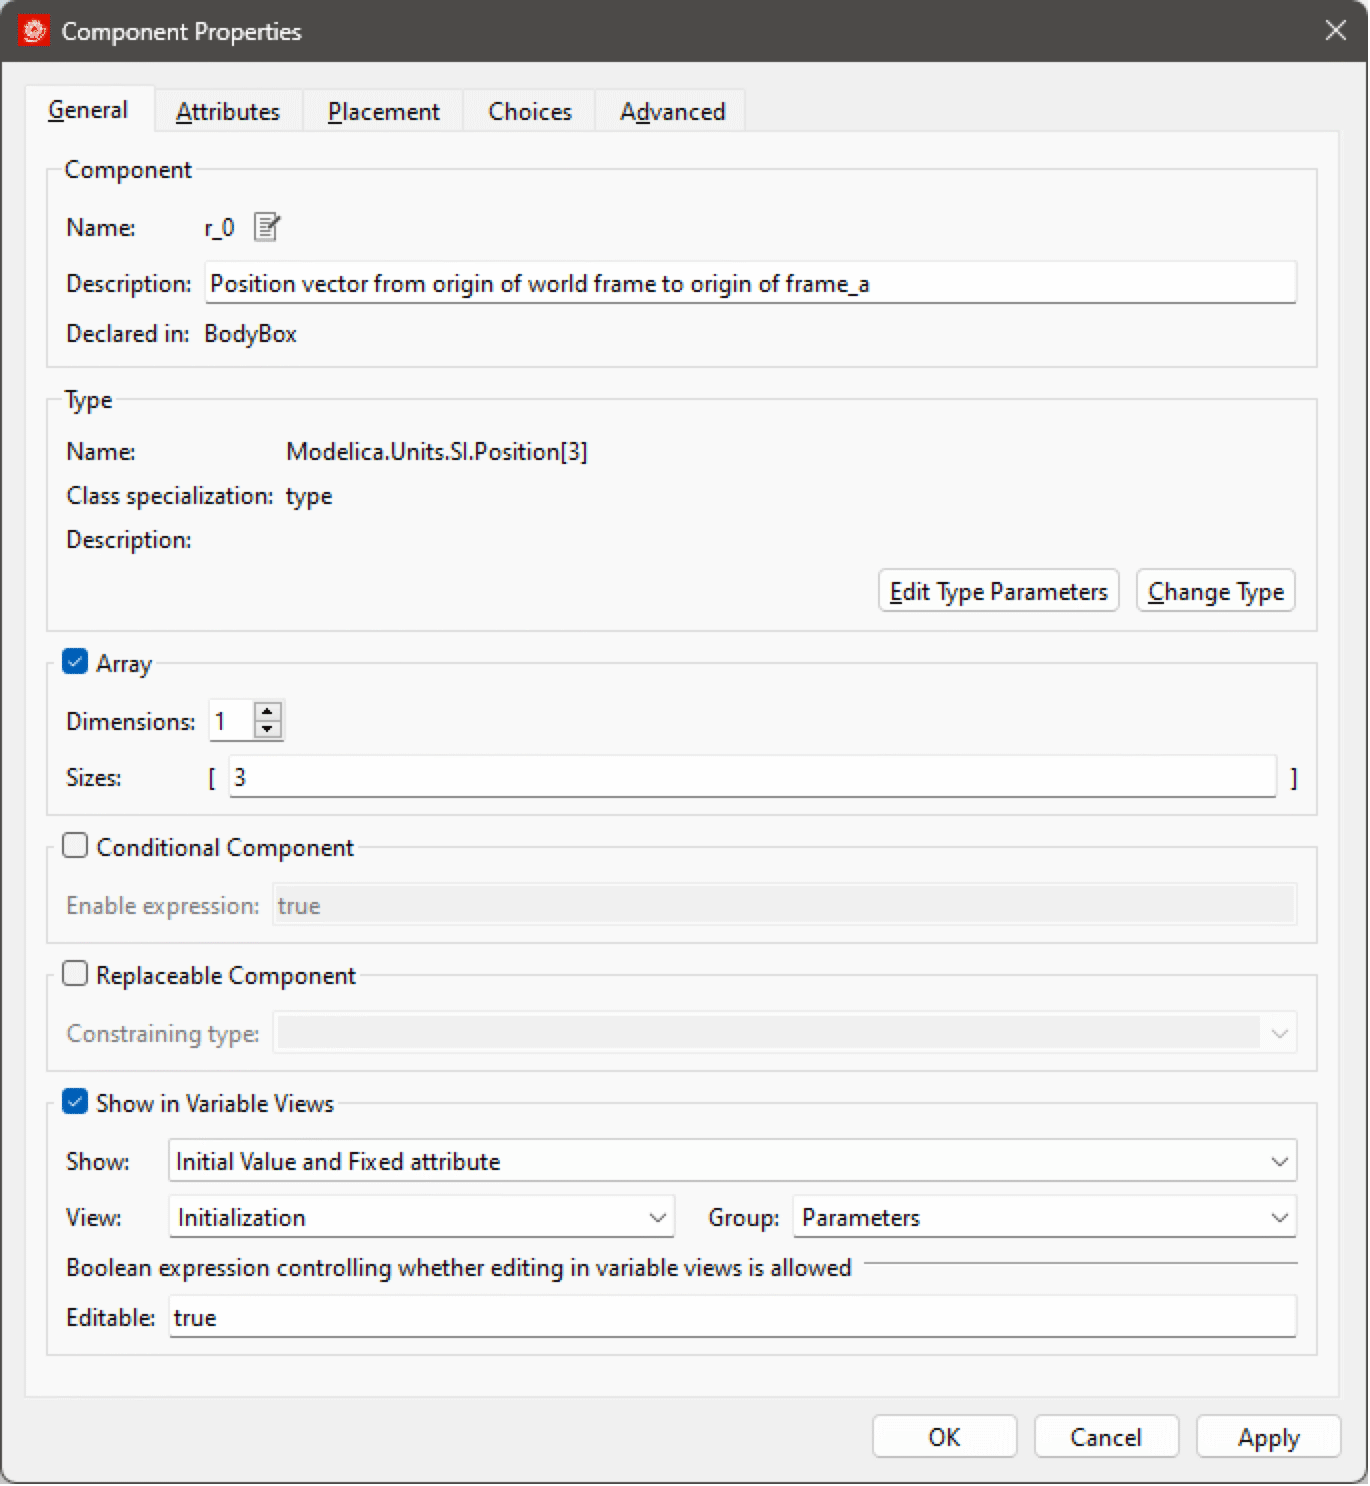
Task: Click the Change Type button
Action: [x=1216, y=591]
